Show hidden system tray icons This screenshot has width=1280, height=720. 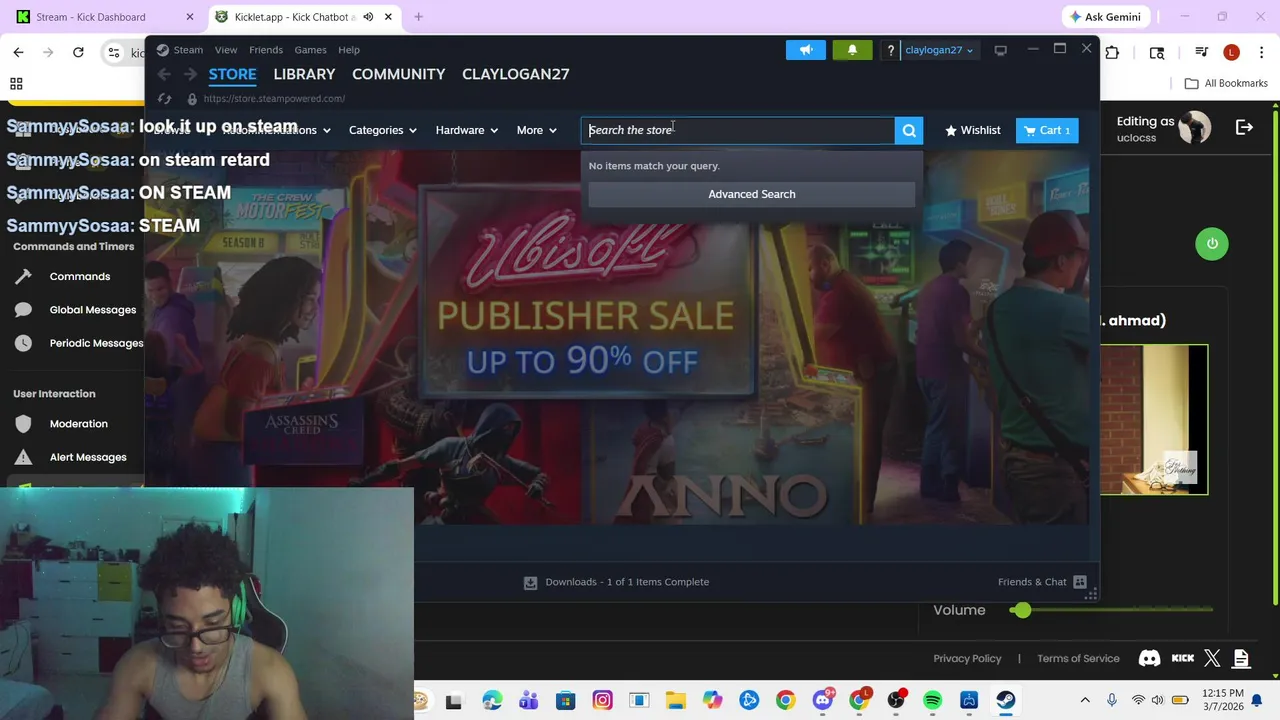[1085, 700]
